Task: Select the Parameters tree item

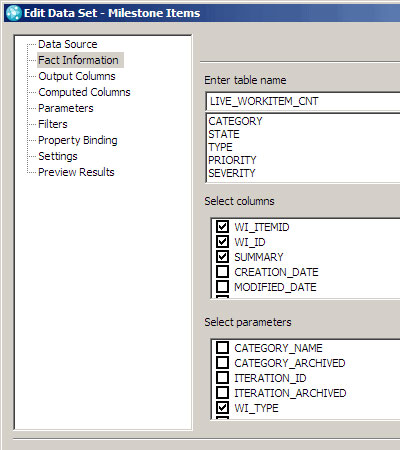Action: (x=66, y=108)
